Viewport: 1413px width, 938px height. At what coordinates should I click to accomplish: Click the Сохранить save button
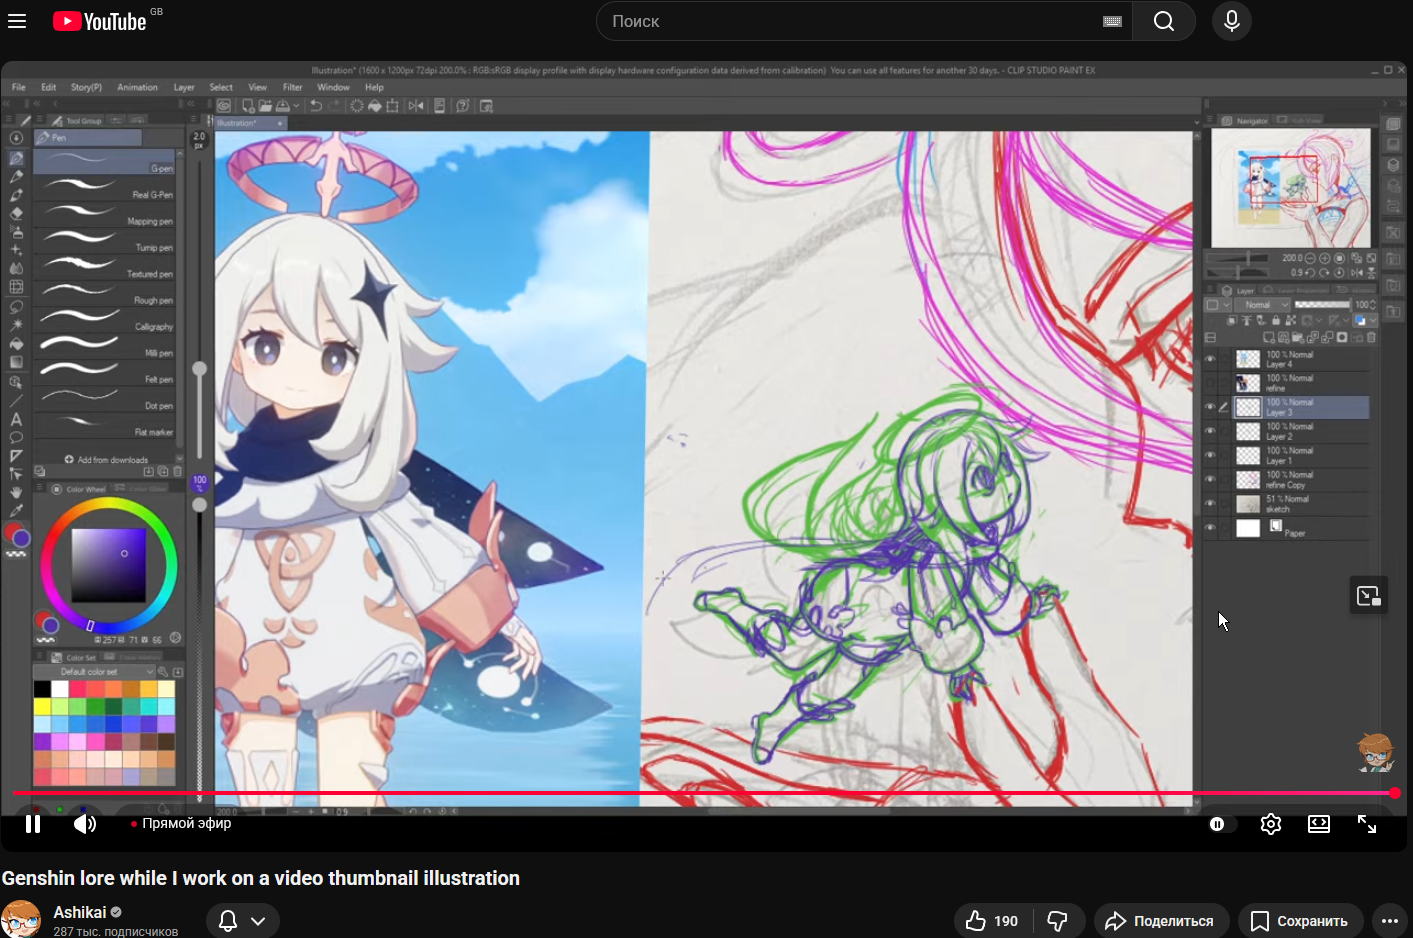pos(1300,921)
